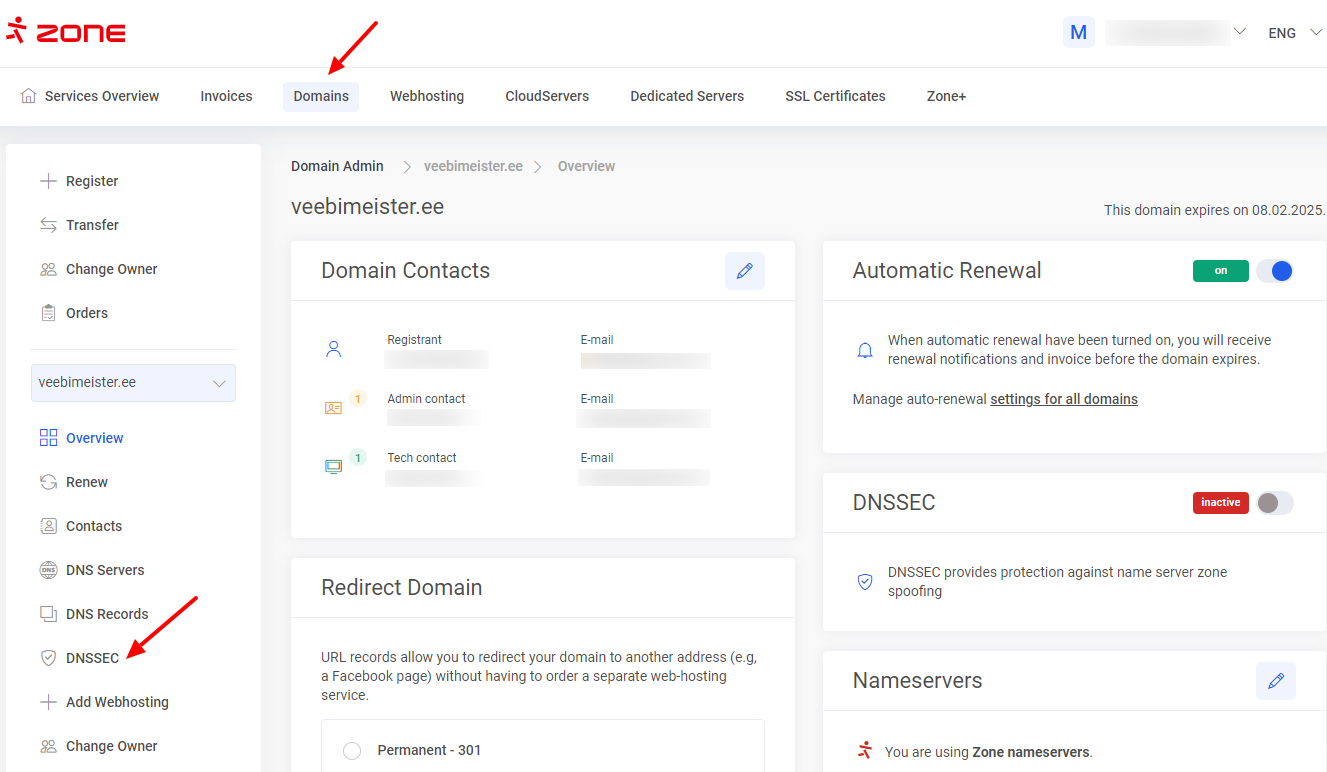Open DNS Records in the sidebar
Screen dimensions: 1327x772
107,614
